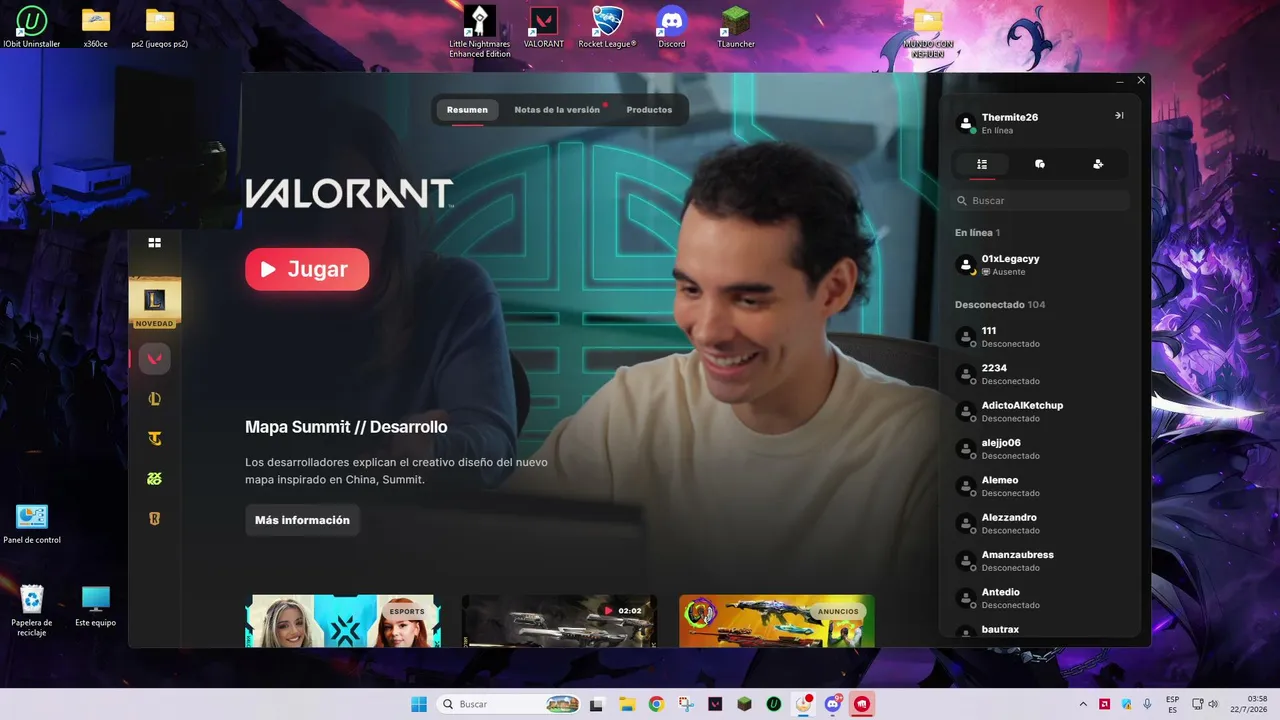
Task: Click the friends Buscar search field
Action: point(1040,201)
